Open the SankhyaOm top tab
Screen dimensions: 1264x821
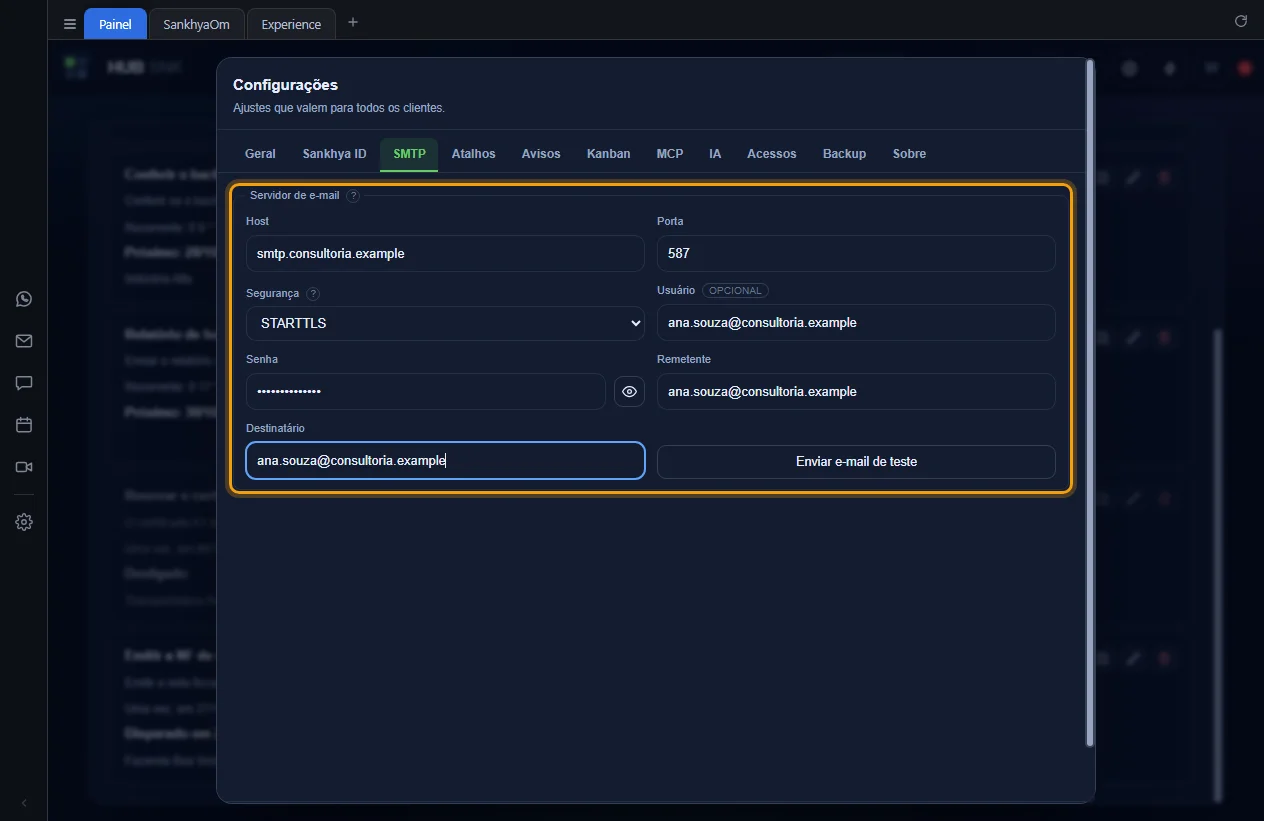tap(196, 24)
